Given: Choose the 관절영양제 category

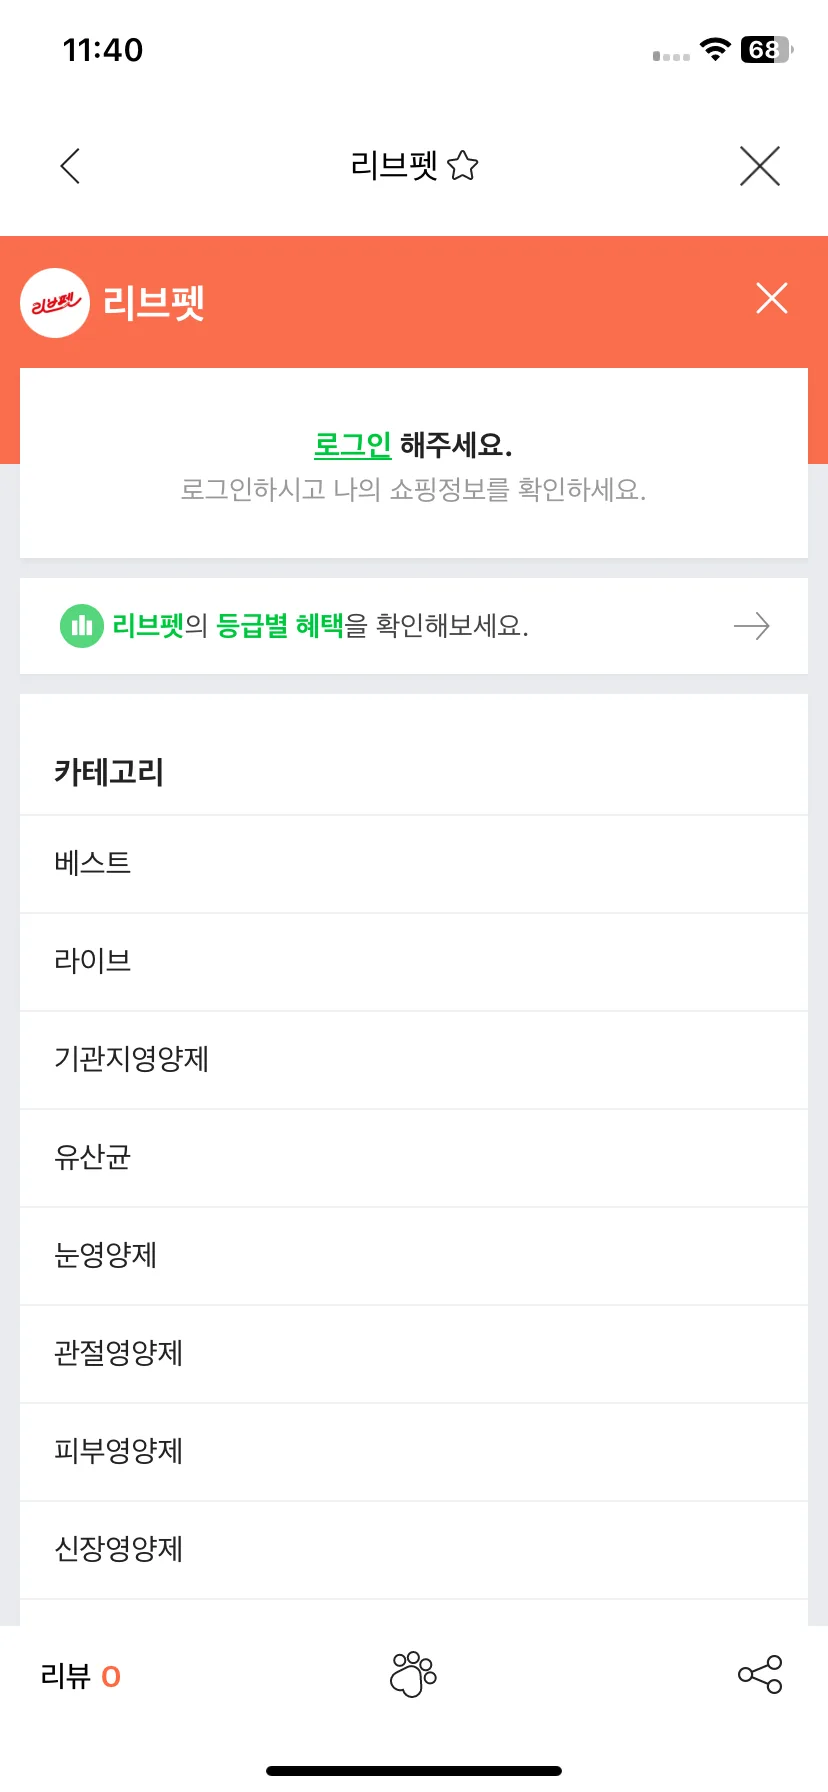Looking at the screenshot, I should tap(414, 1354).
